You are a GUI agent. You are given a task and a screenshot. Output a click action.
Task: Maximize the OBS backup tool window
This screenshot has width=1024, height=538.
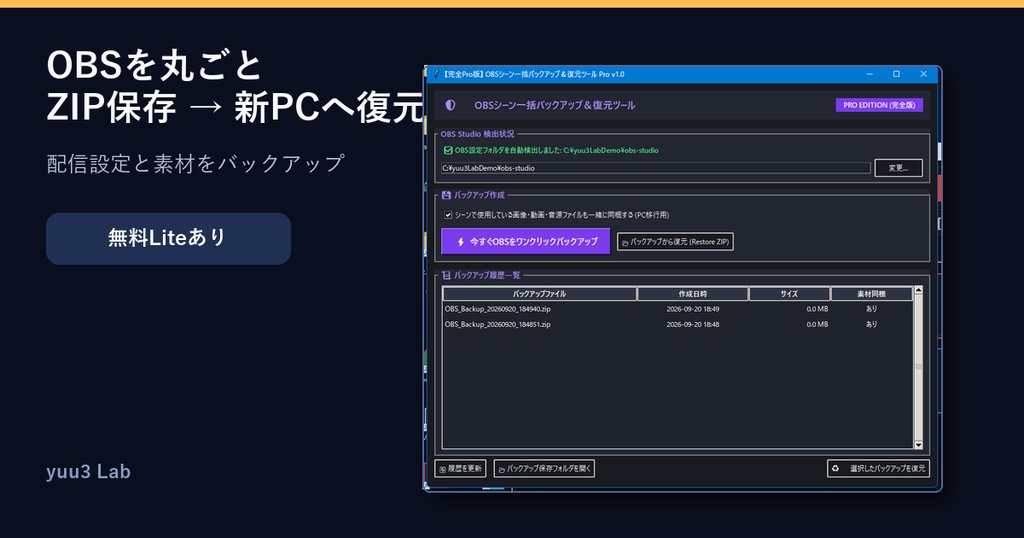tap(897, 74)
